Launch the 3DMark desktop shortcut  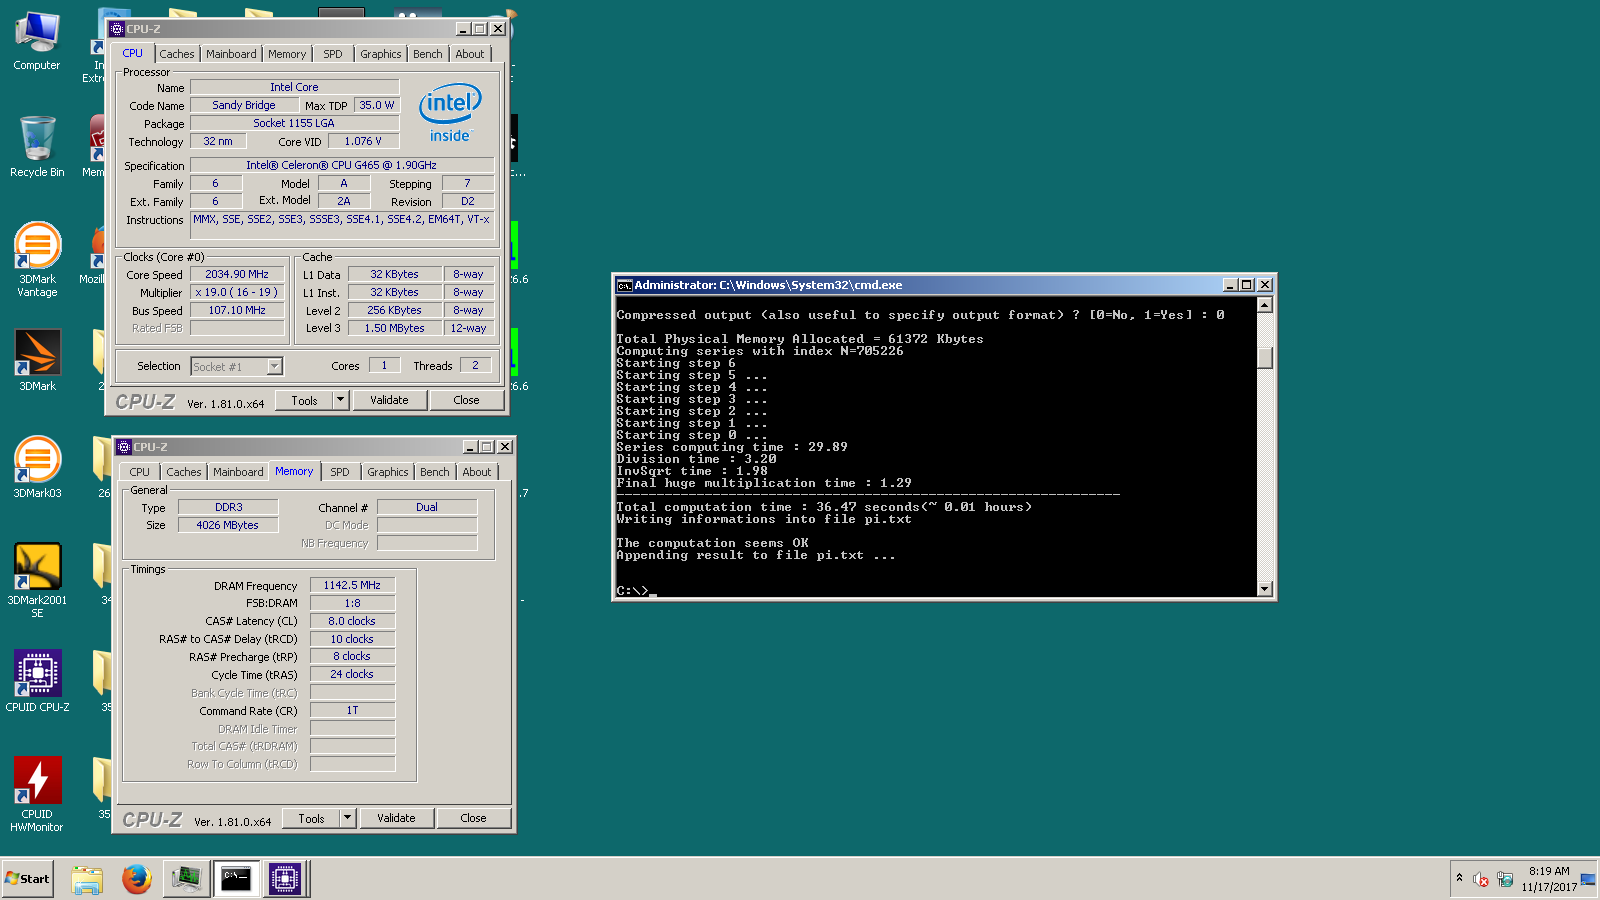point(37,360)
